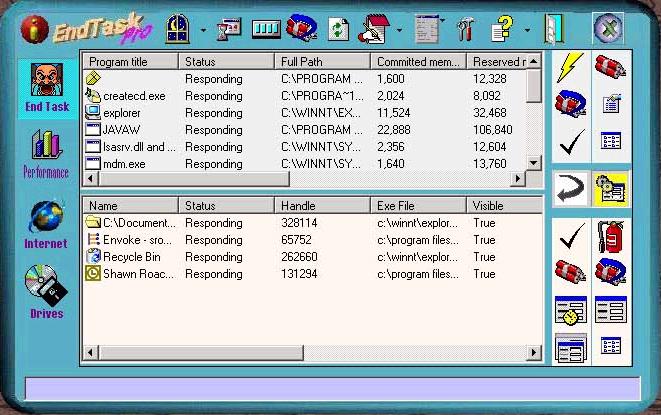Click the lightning bolt icon
The height and width of the screenshot is (415, 661).
coord(570,67)
